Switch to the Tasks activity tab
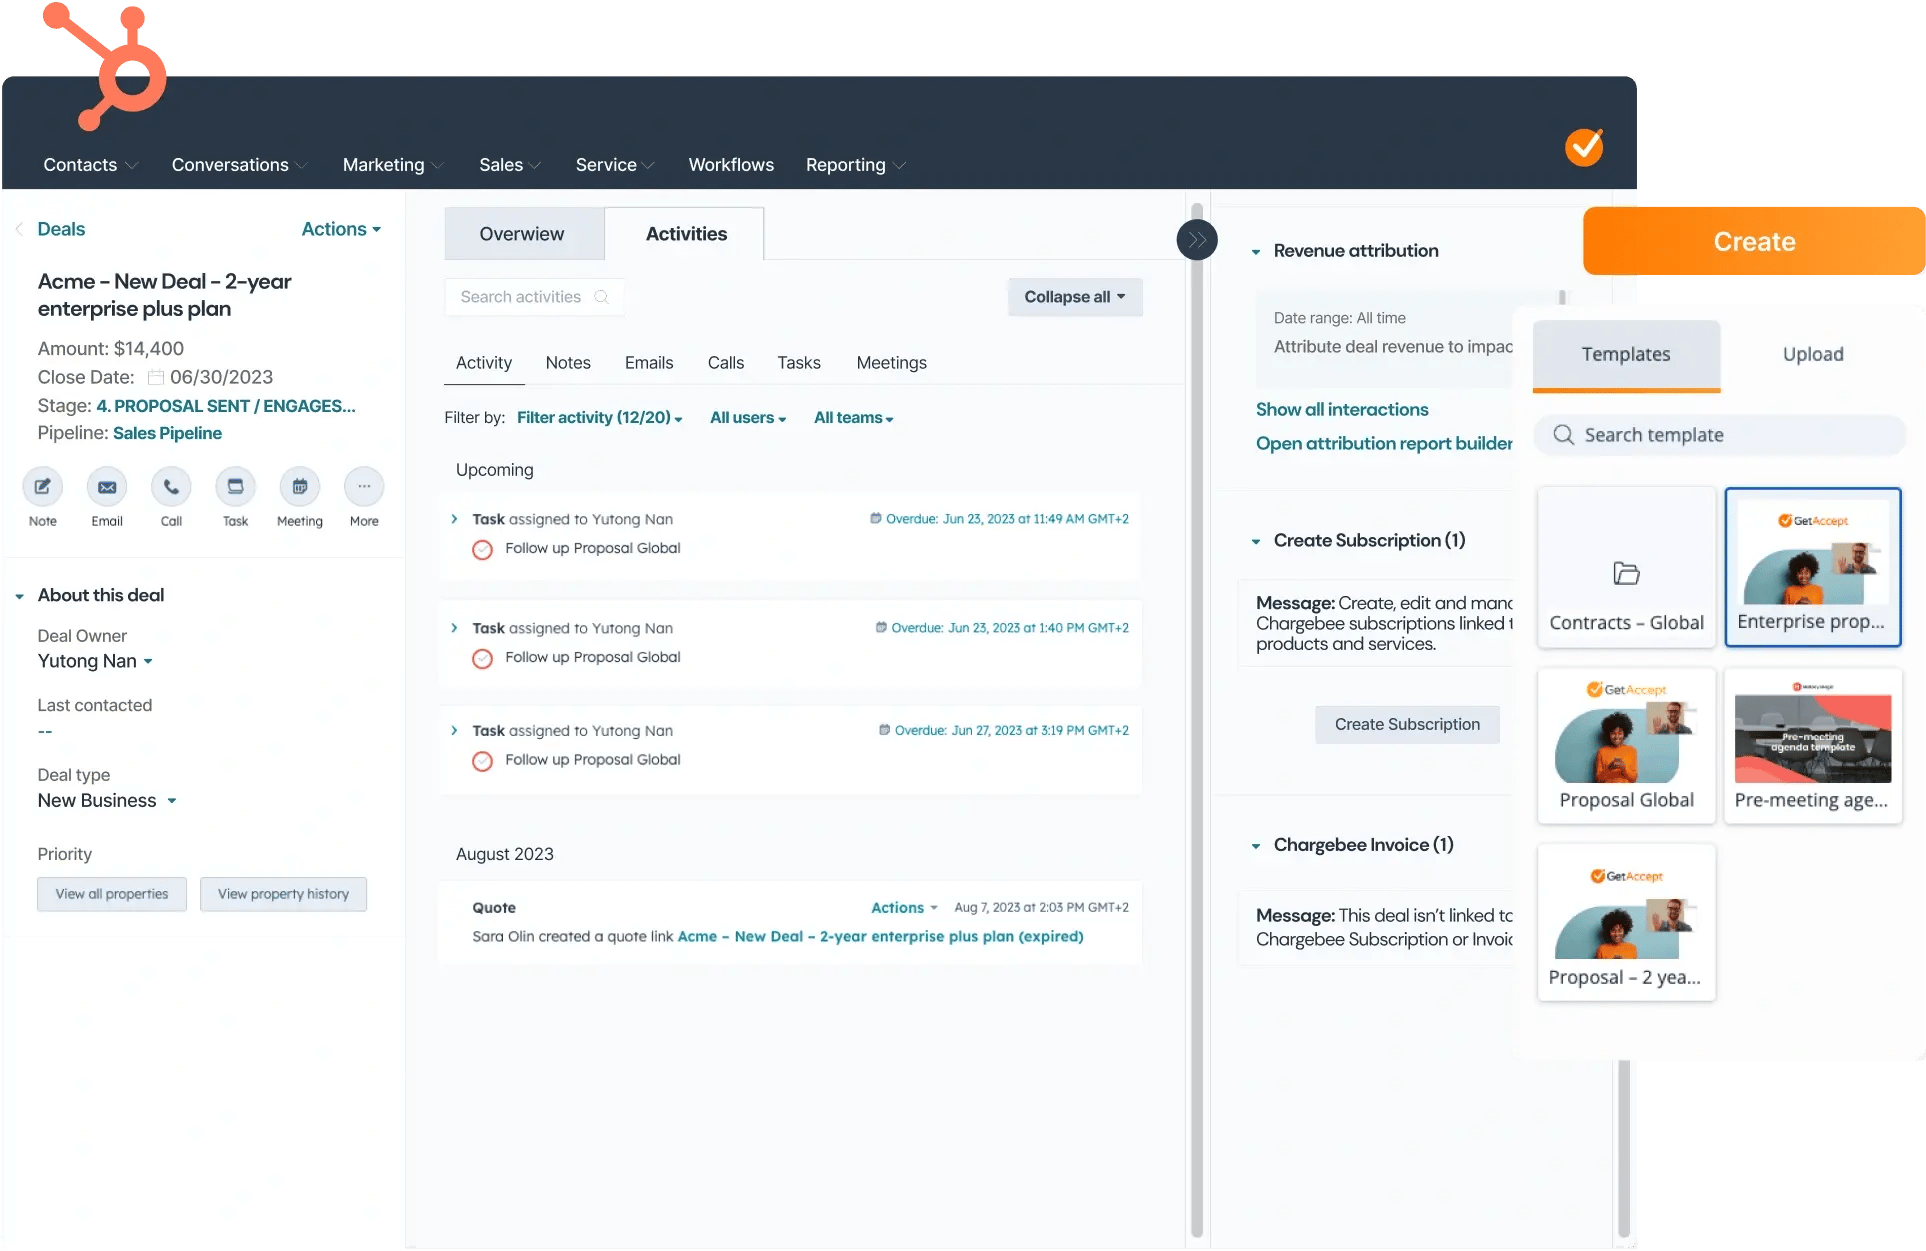1926x1251 pixels. (x=799, y=363)
